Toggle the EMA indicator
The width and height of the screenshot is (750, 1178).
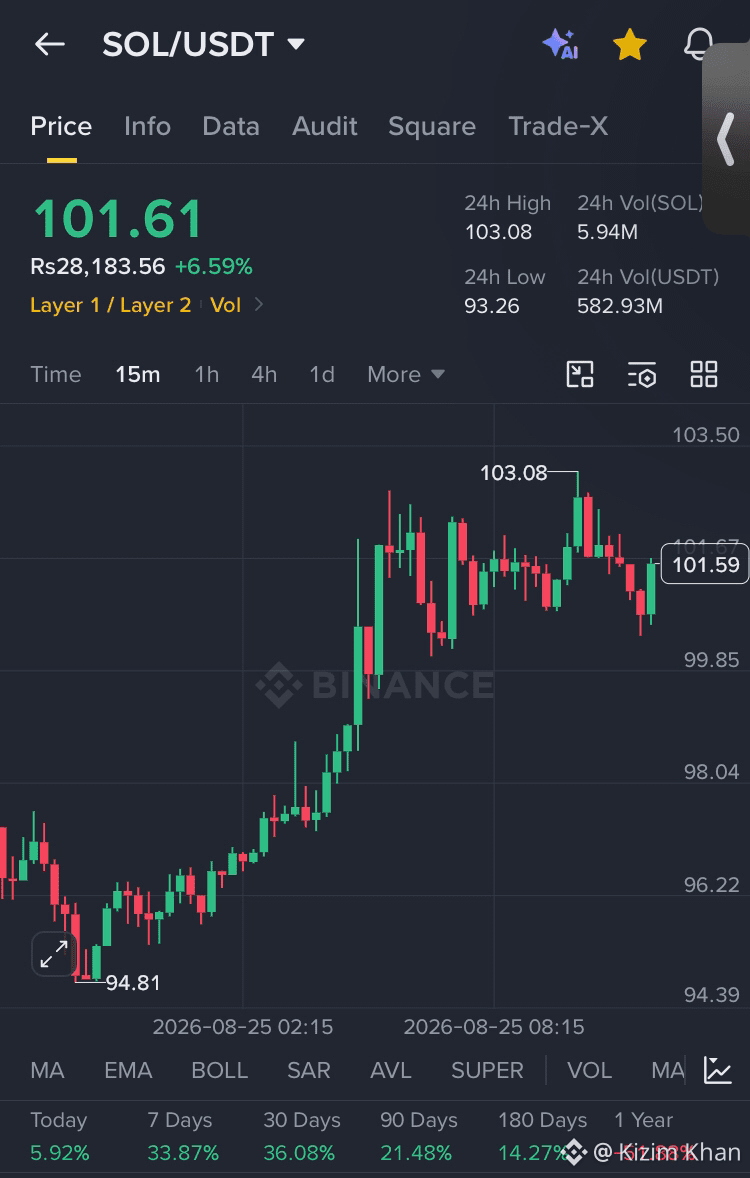[x=129, y=1070]
